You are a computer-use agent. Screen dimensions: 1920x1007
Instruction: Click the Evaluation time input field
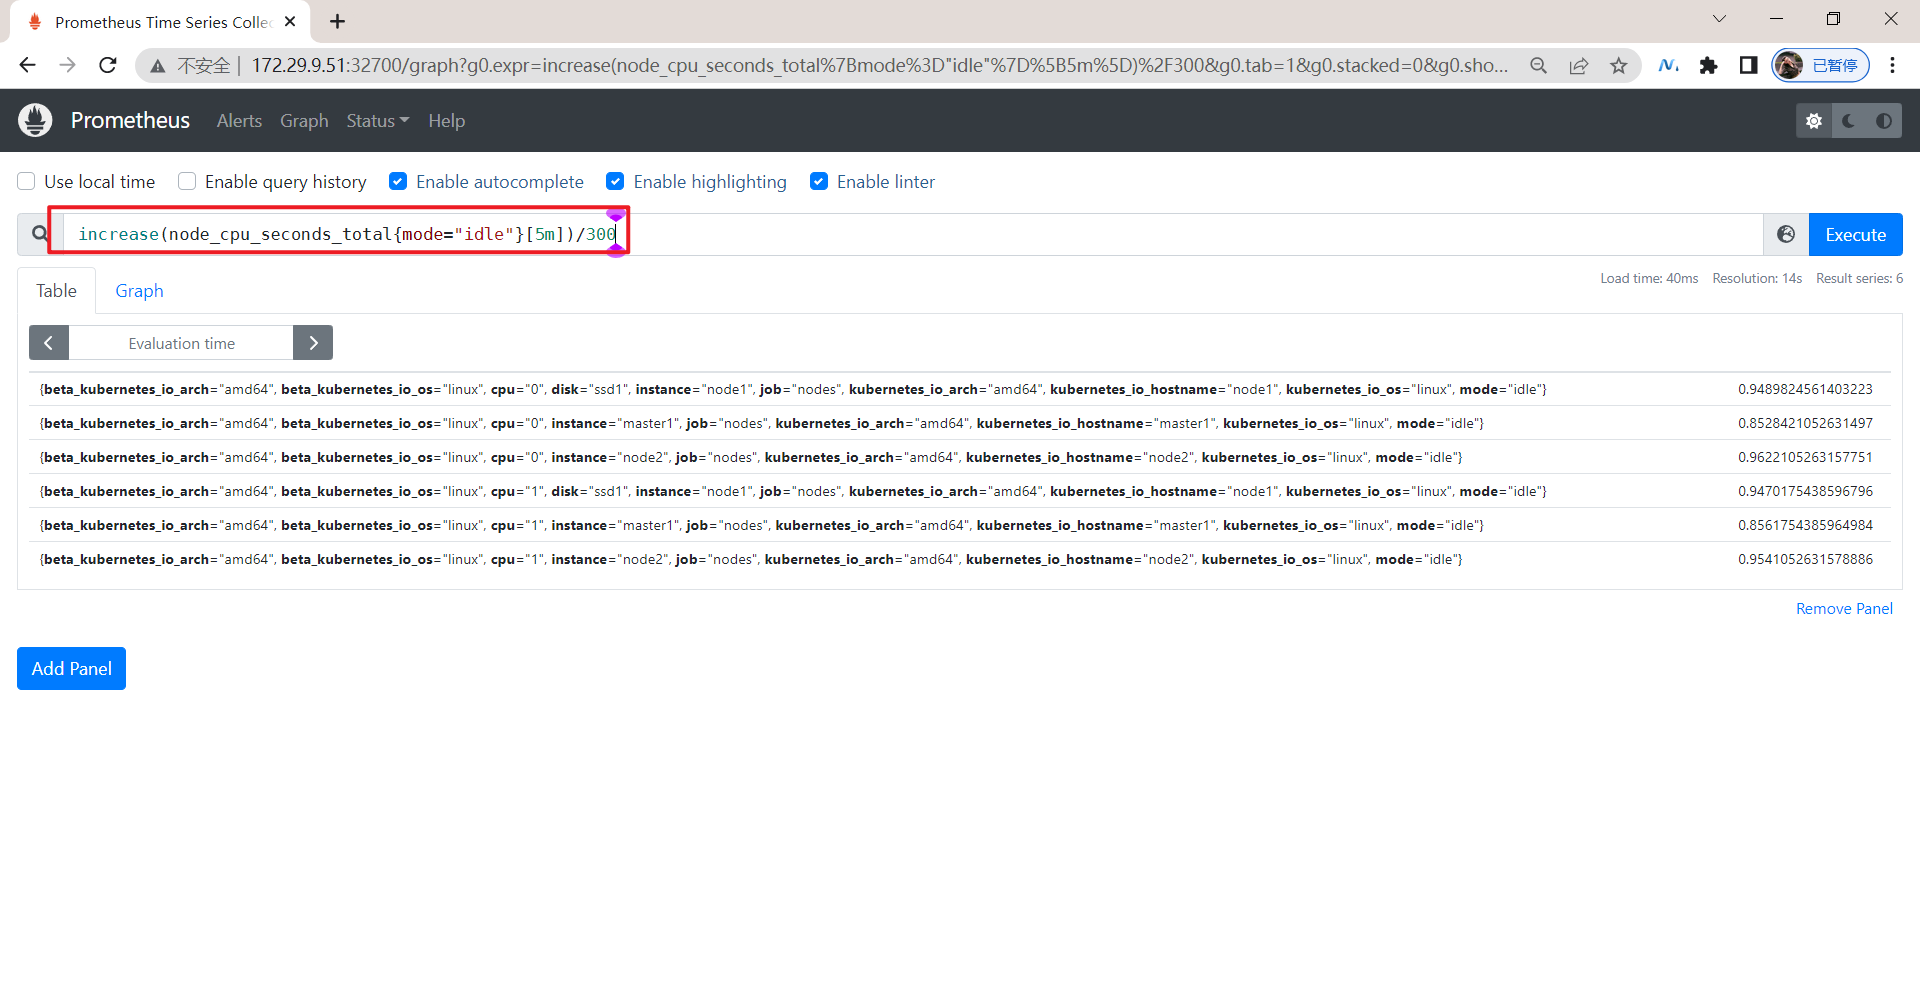pyautogui.click(x=181, y=343)
